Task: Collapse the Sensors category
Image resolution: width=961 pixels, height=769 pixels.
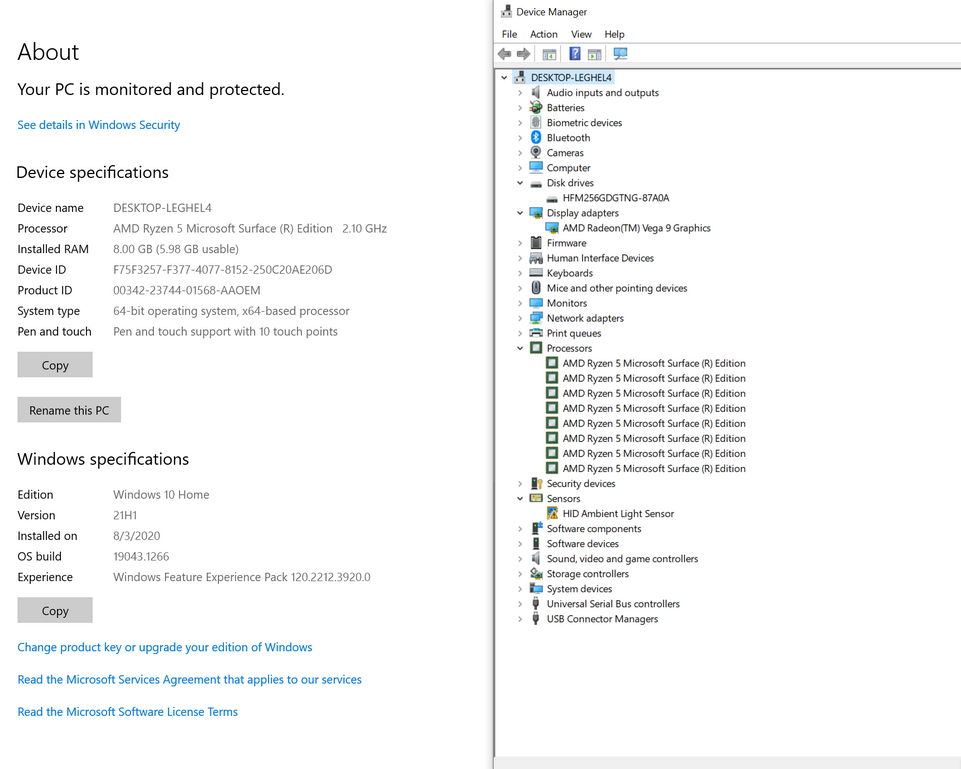Action: pyautogui.click(x=520, y=498)
